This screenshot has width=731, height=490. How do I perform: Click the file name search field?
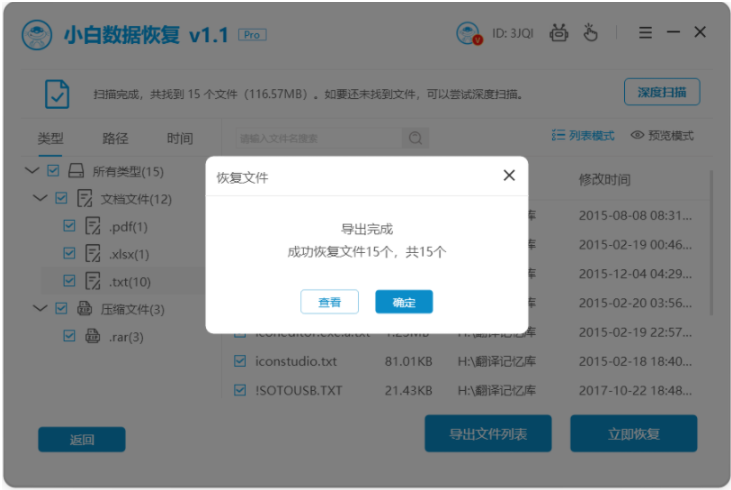pos(319,138)
